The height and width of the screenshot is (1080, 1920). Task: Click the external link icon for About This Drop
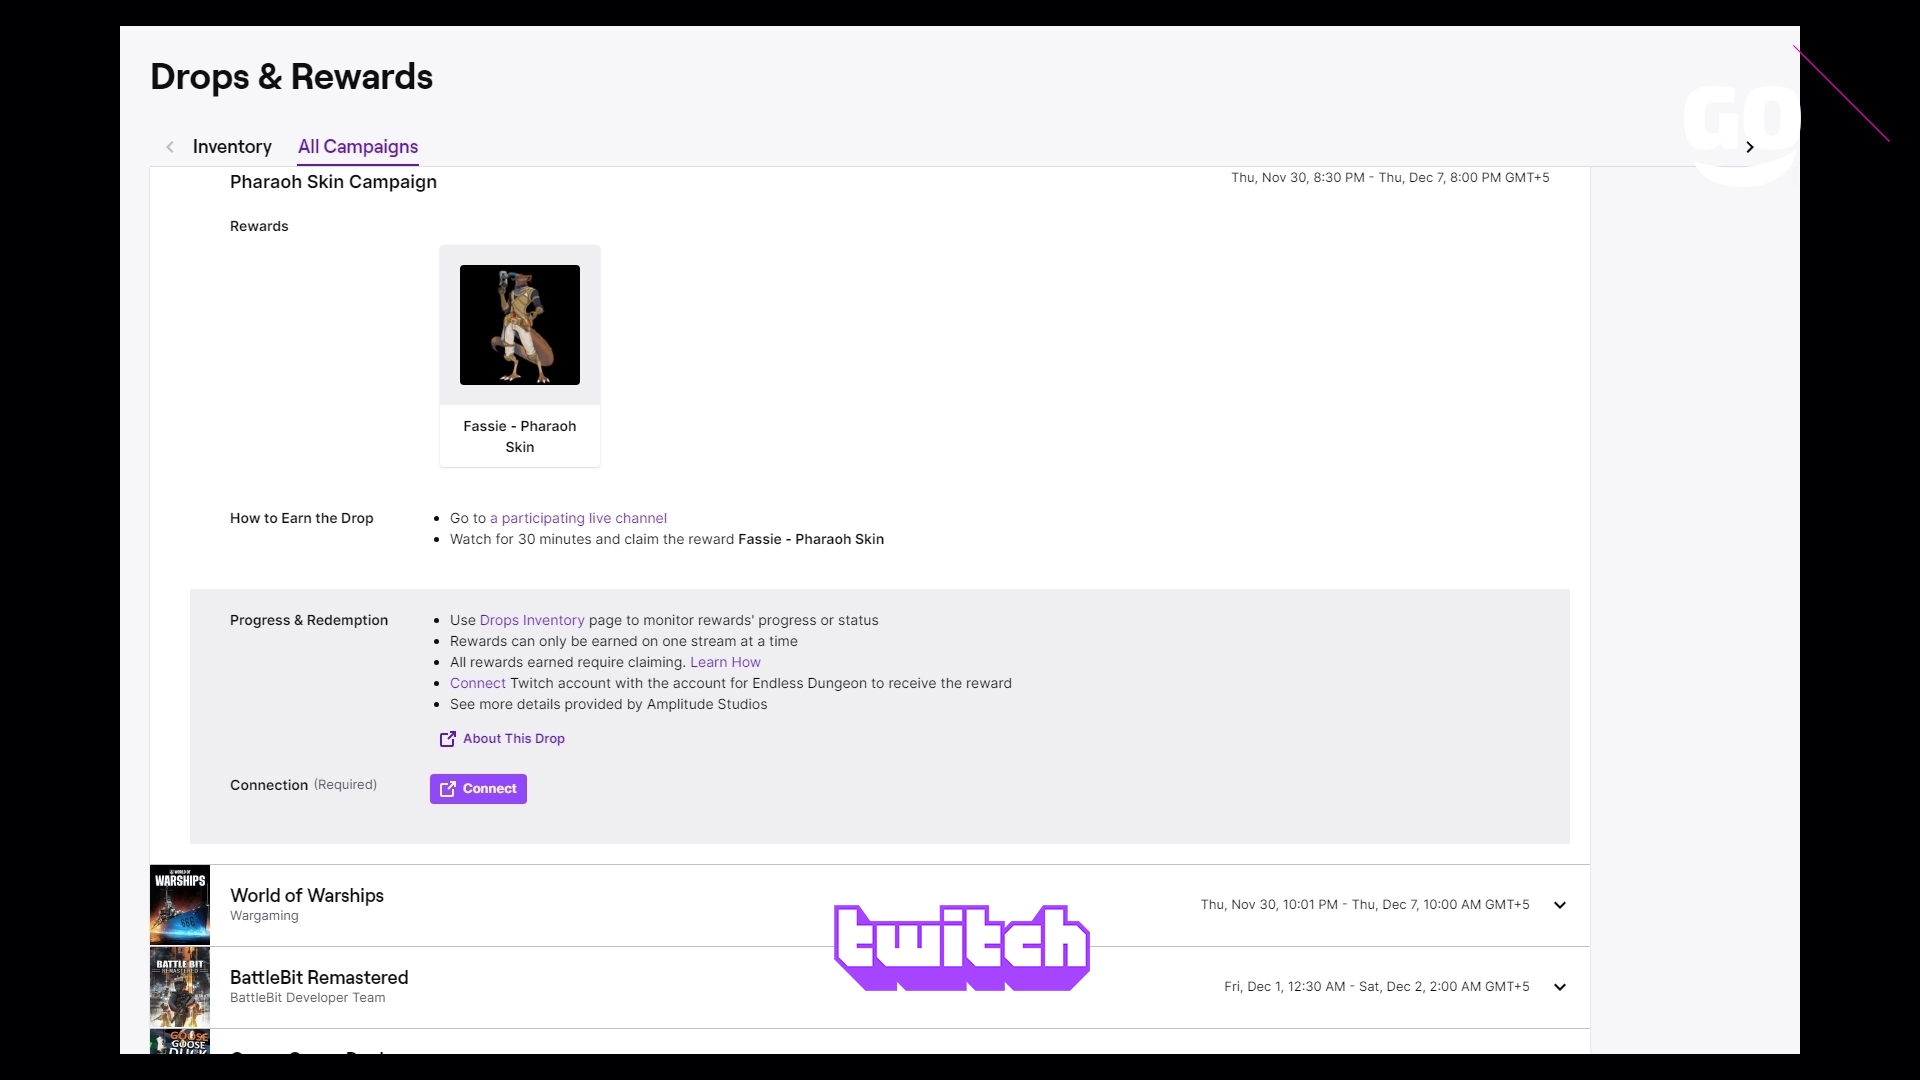[448, 737]
